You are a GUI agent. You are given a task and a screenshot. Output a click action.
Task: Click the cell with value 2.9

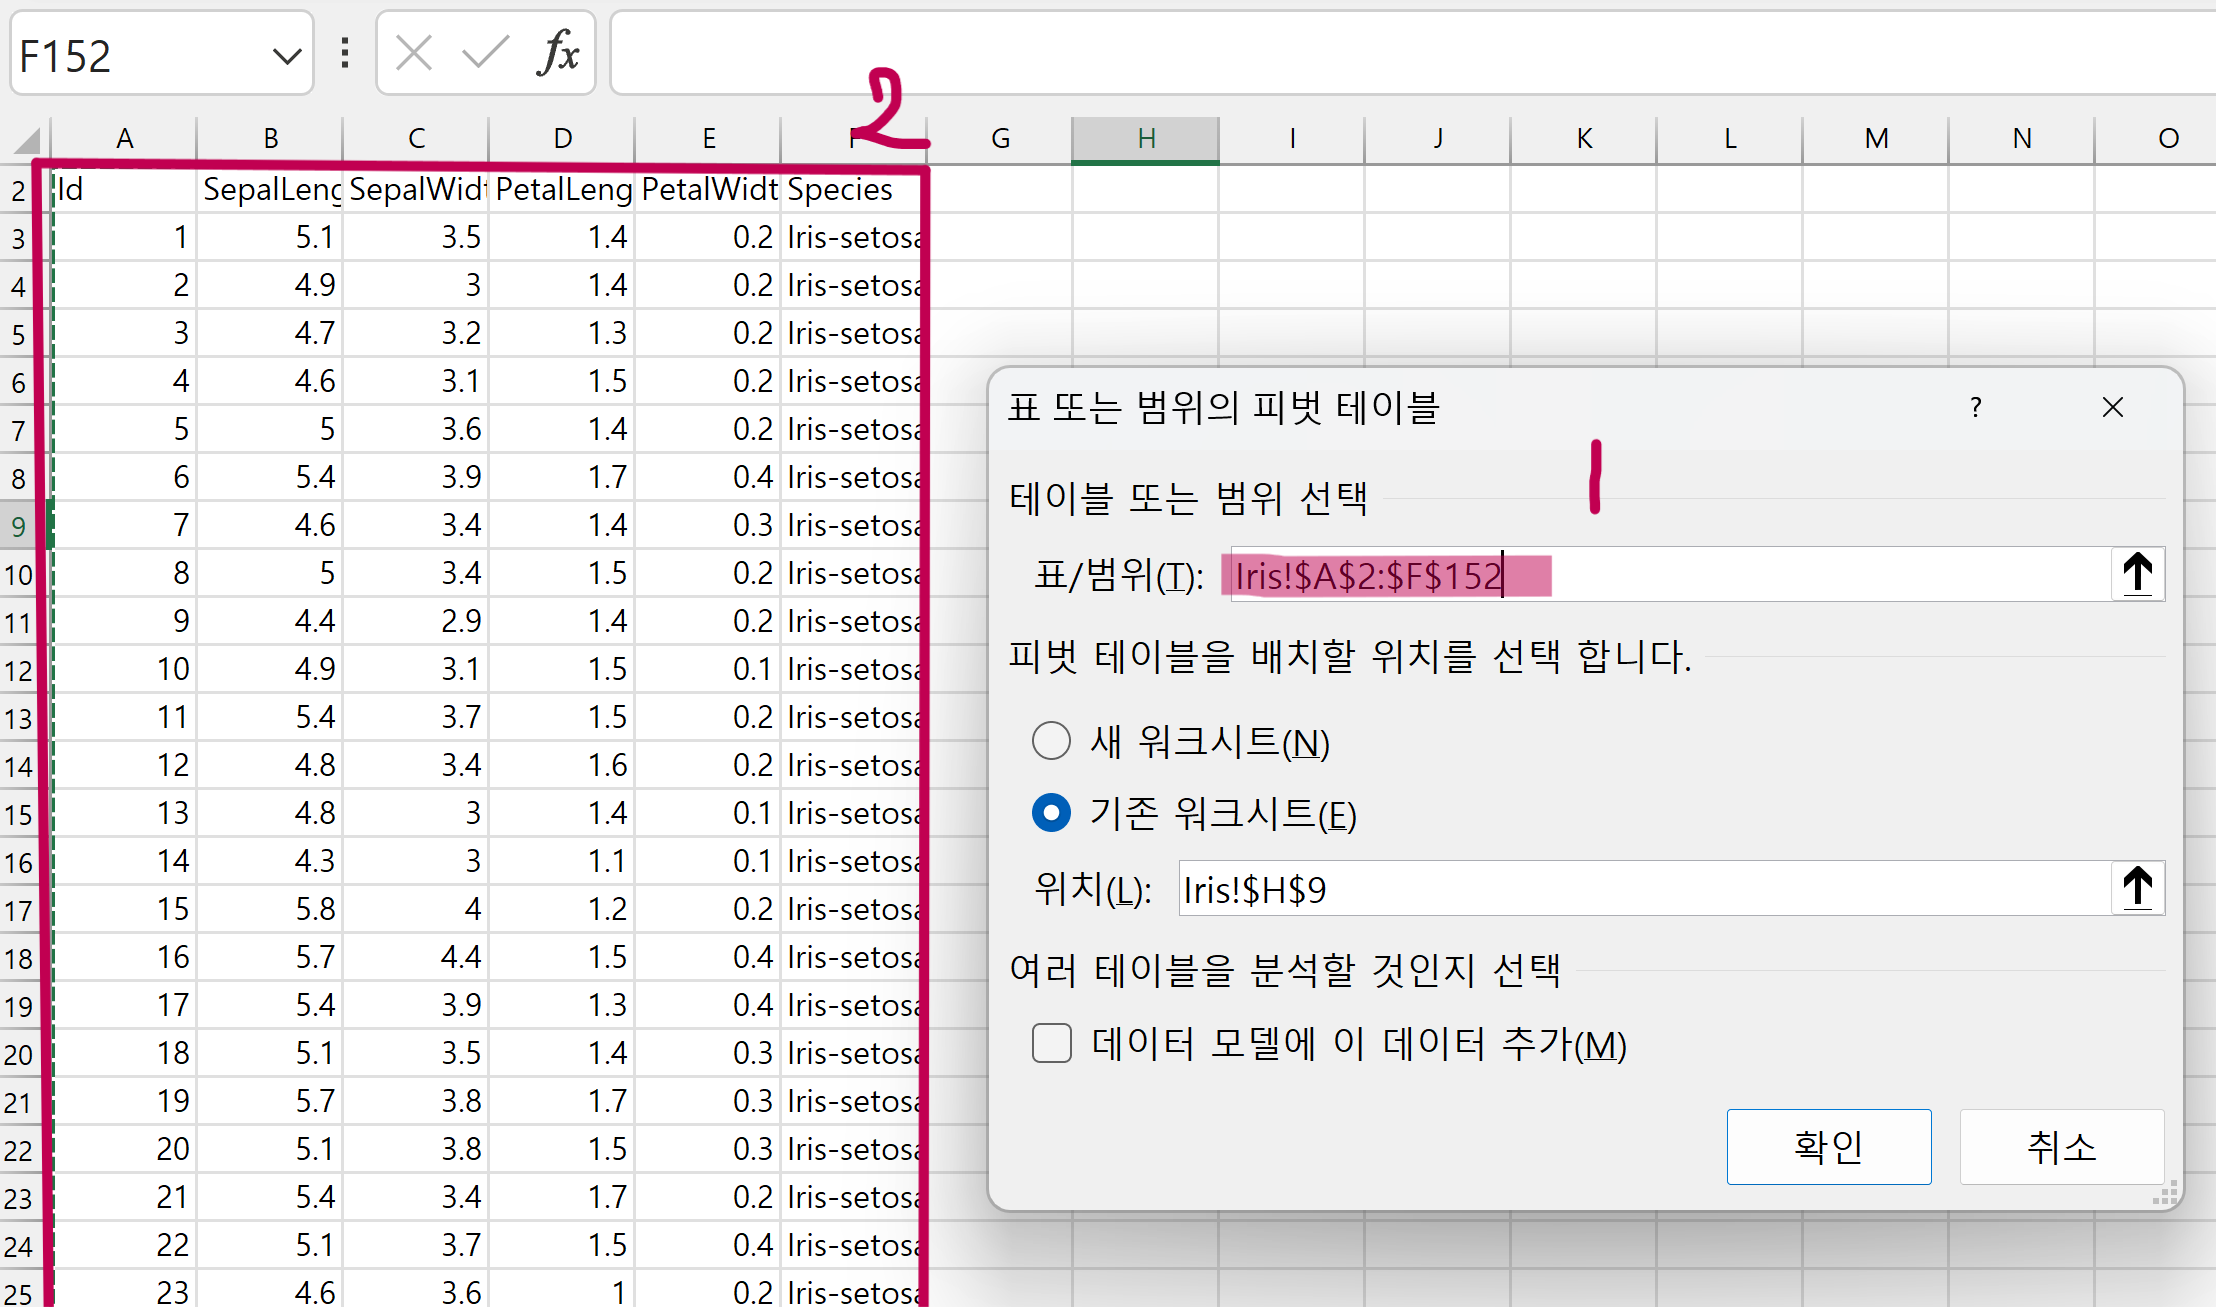tap(416, 621)
